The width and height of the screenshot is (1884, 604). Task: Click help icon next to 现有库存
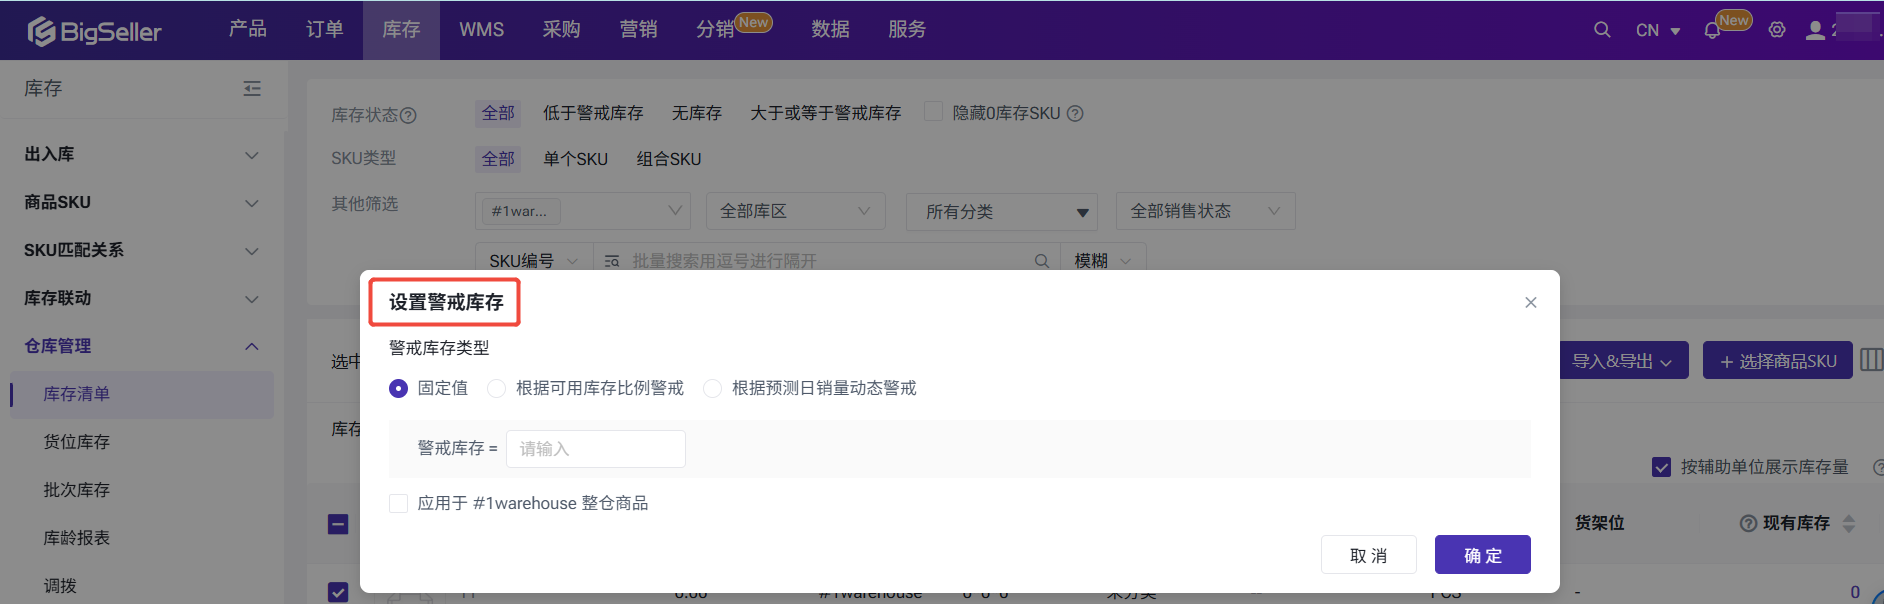[1748, 523]
